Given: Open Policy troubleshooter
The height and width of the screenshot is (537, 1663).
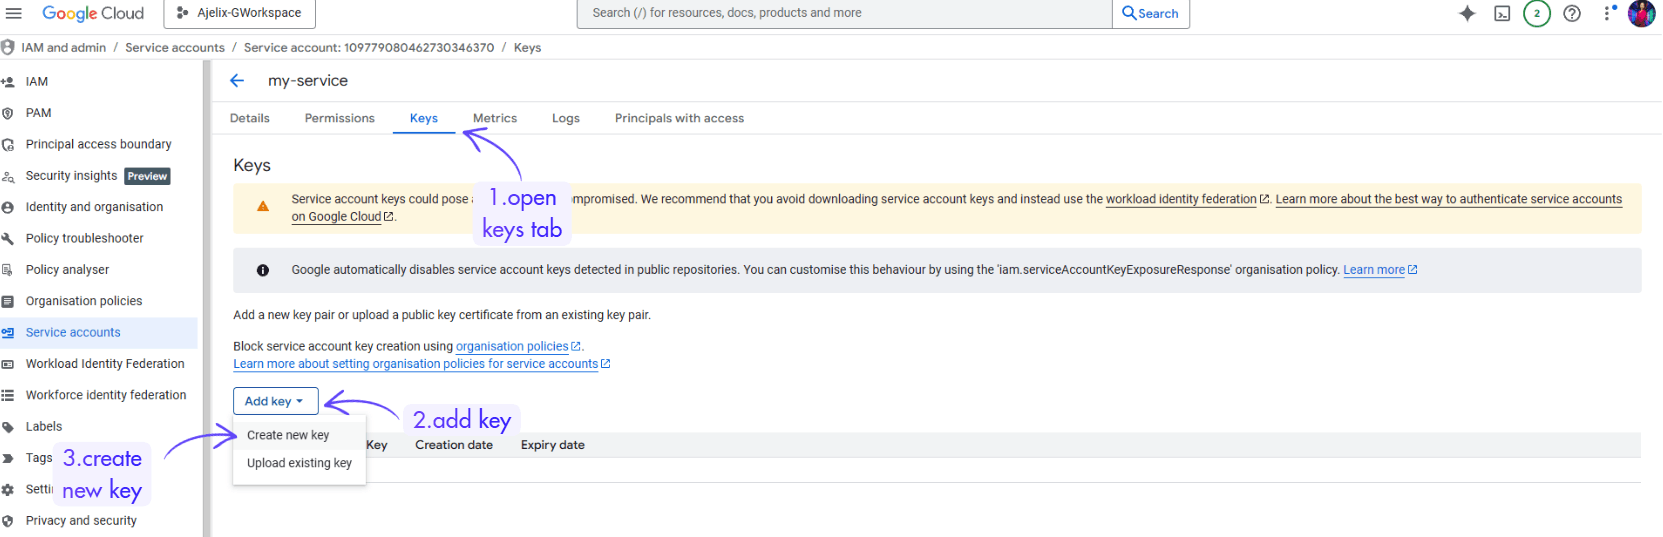Looking at the screenshot, I should [84, 238].
